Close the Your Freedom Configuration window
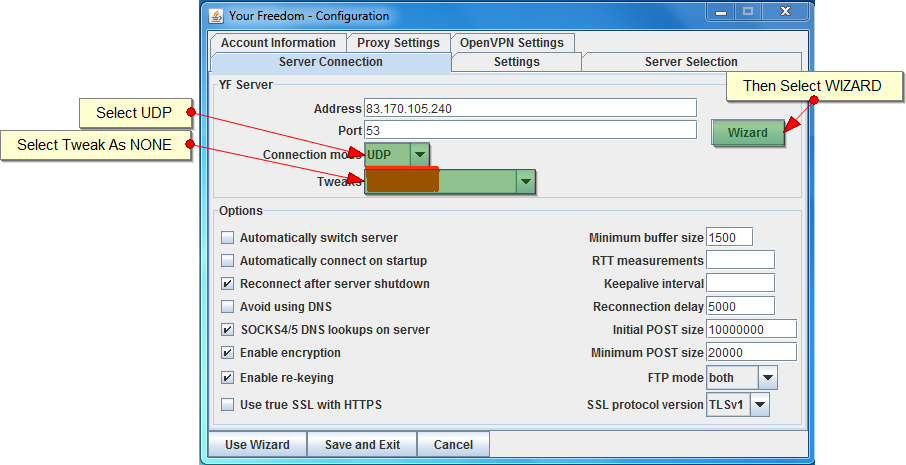The width and height of the screenshot is (906, 465). (x=785, y=12)
